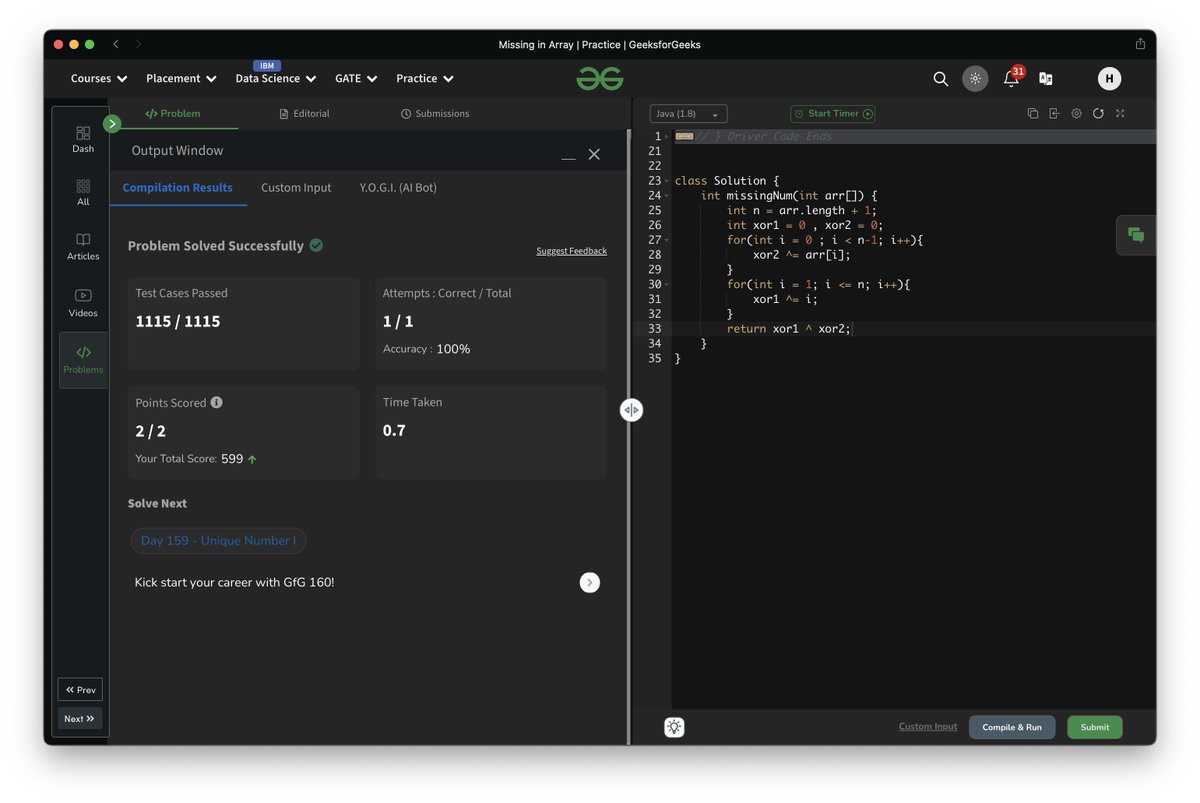Click the 'Solve Next' heading
The width and height of the screenshot is (1200, 803).
point(157,503)
